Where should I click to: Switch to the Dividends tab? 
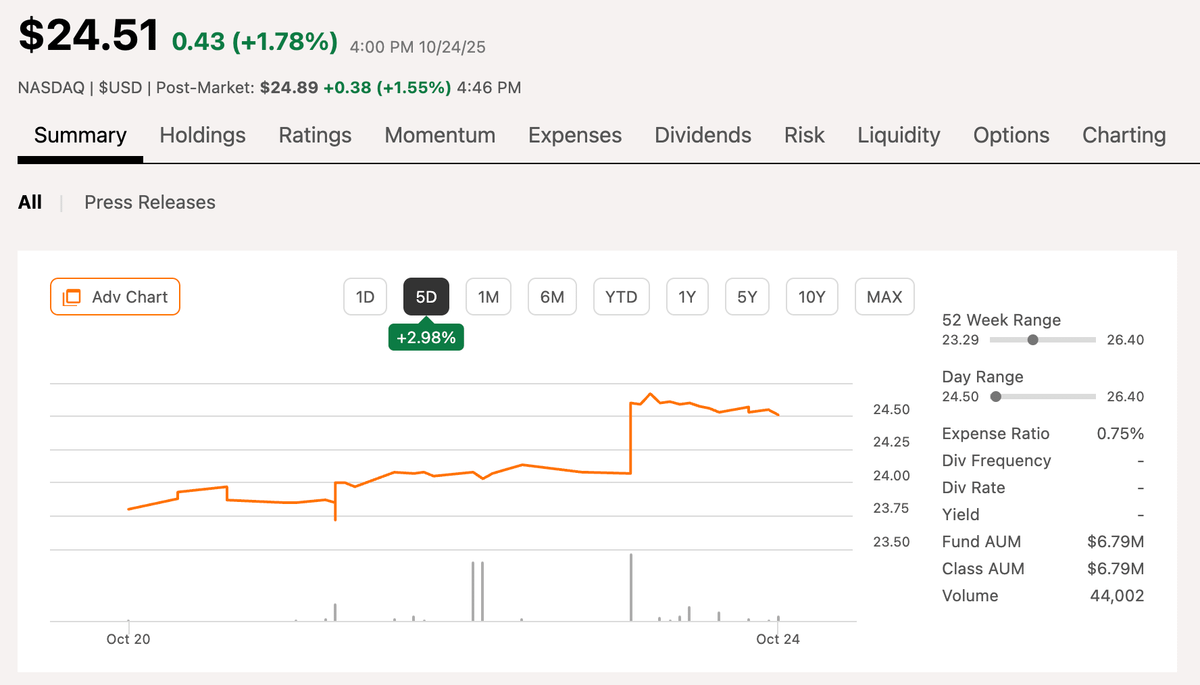pyautogui.click(x=703, y=135)
